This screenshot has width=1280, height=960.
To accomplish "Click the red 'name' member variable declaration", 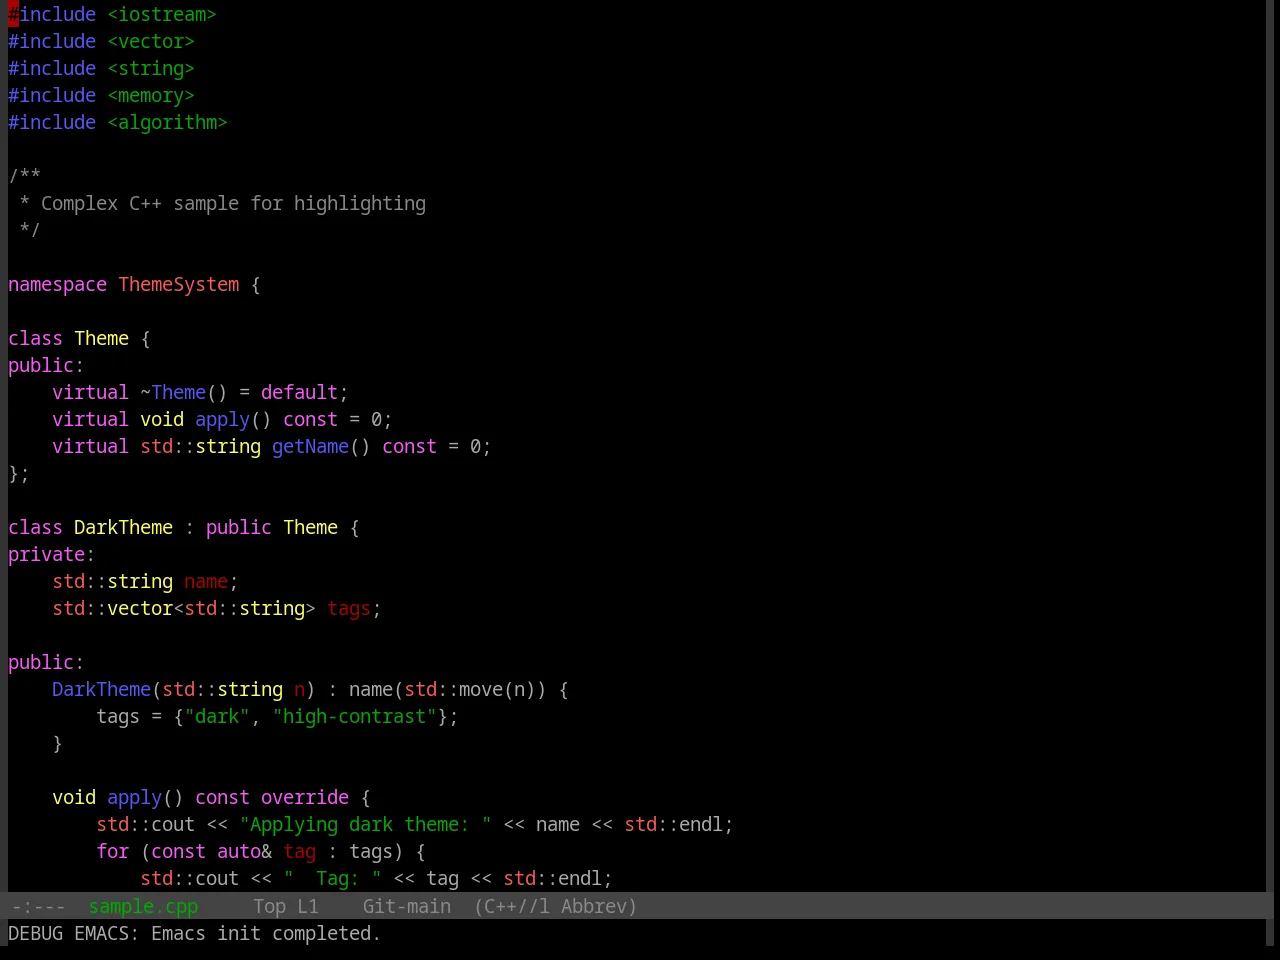I will pyautogui.click(x=206, y=581).
